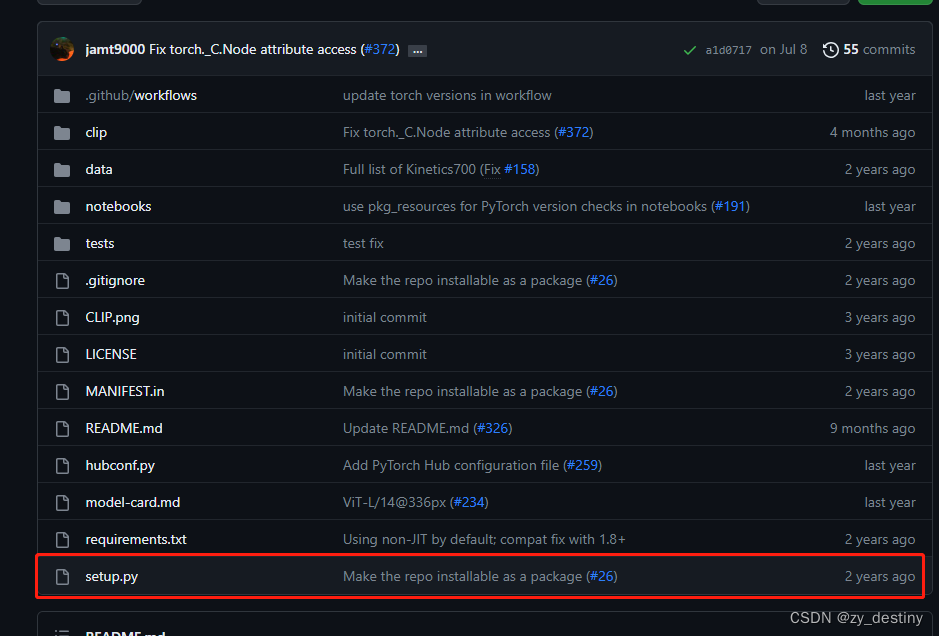Click jamt9000 user avatar

click(x=62, y=49)
